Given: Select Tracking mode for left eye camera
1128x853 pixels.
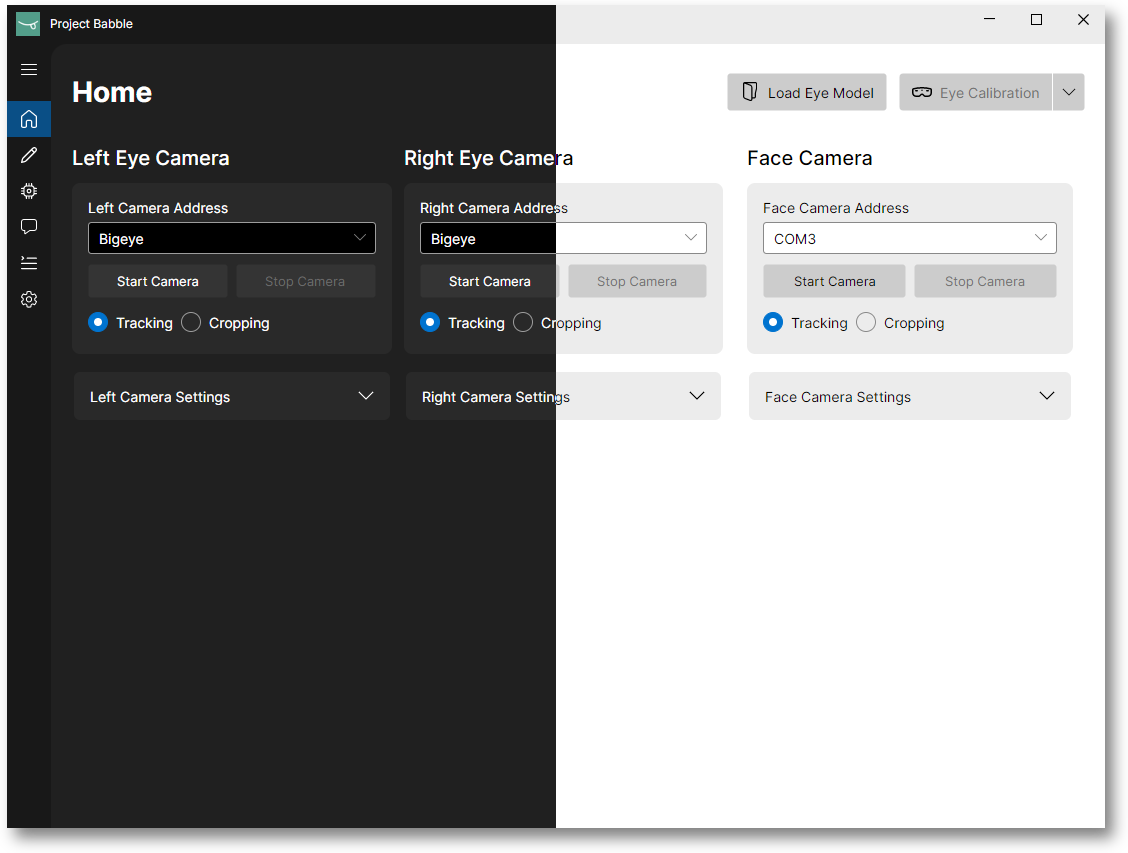Looking at the screenshot, I should point(130,322).
